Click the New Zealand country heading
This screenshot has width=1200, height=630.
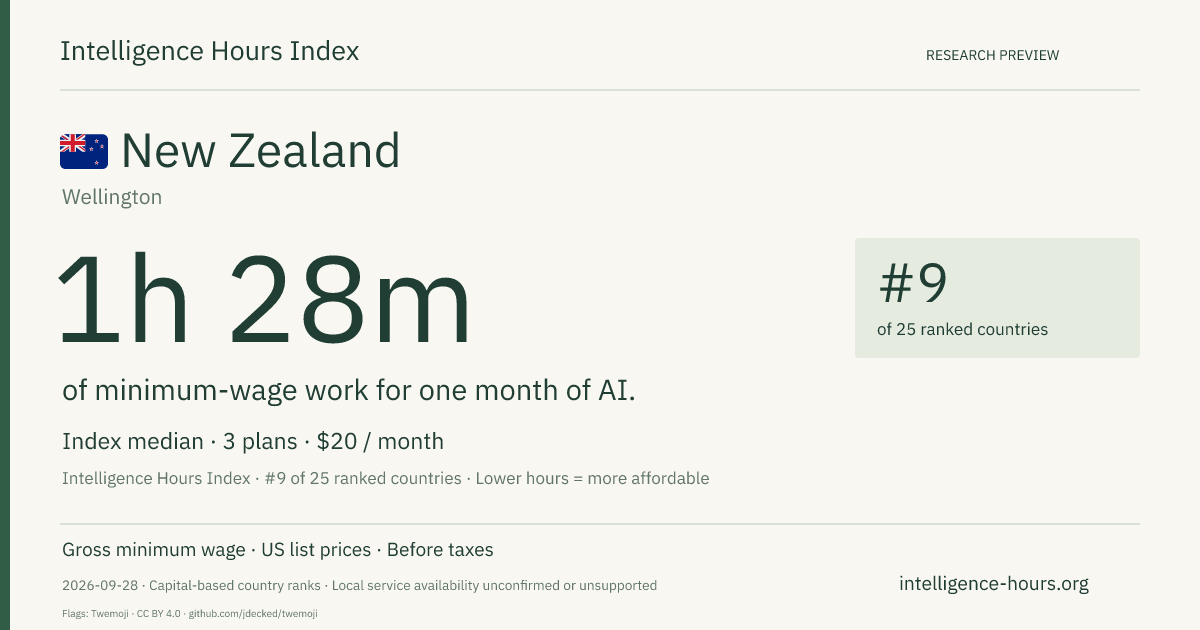click(x=260, y=151)
